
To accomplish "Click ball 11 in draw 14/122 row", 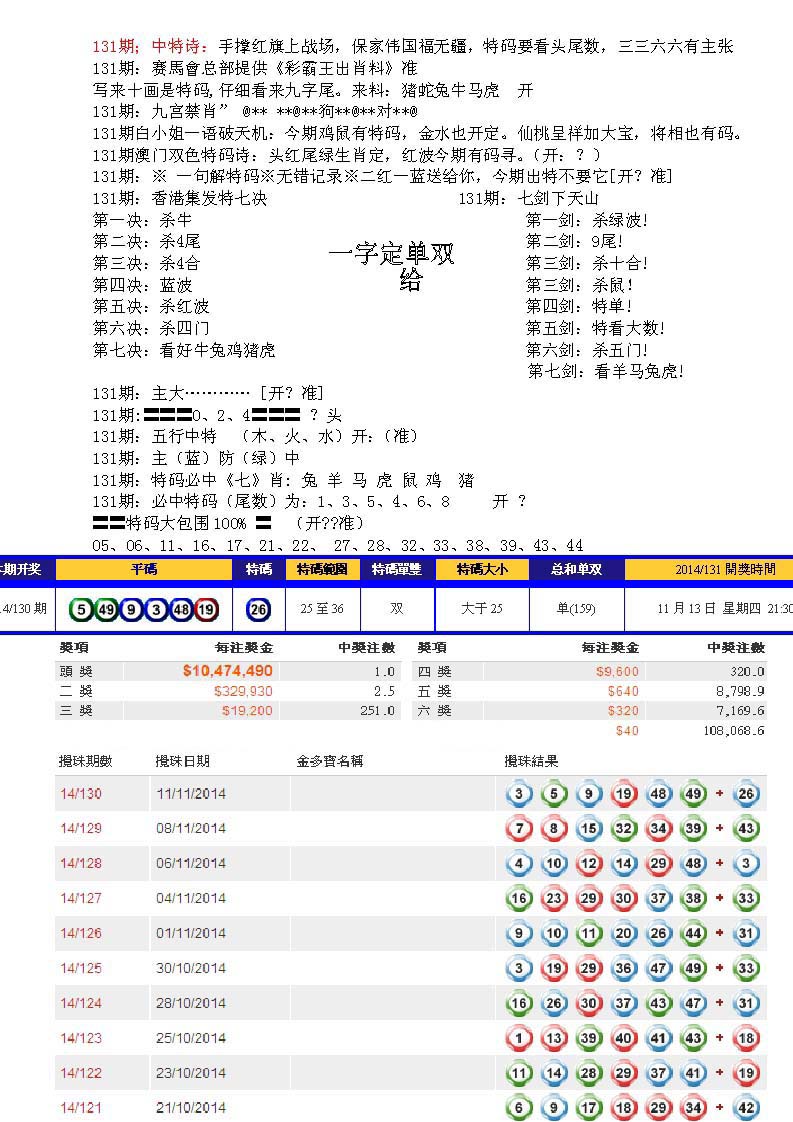I will (x=519, y=1073).
